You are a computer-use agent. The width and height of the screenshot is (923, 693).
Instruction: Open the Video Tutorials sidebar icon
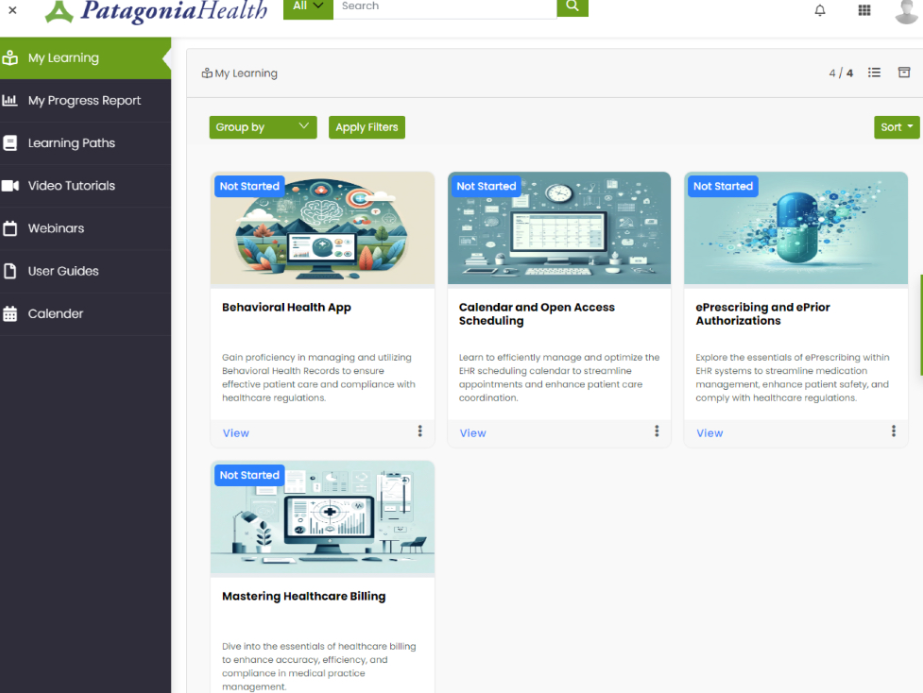(x=16, y=185)
